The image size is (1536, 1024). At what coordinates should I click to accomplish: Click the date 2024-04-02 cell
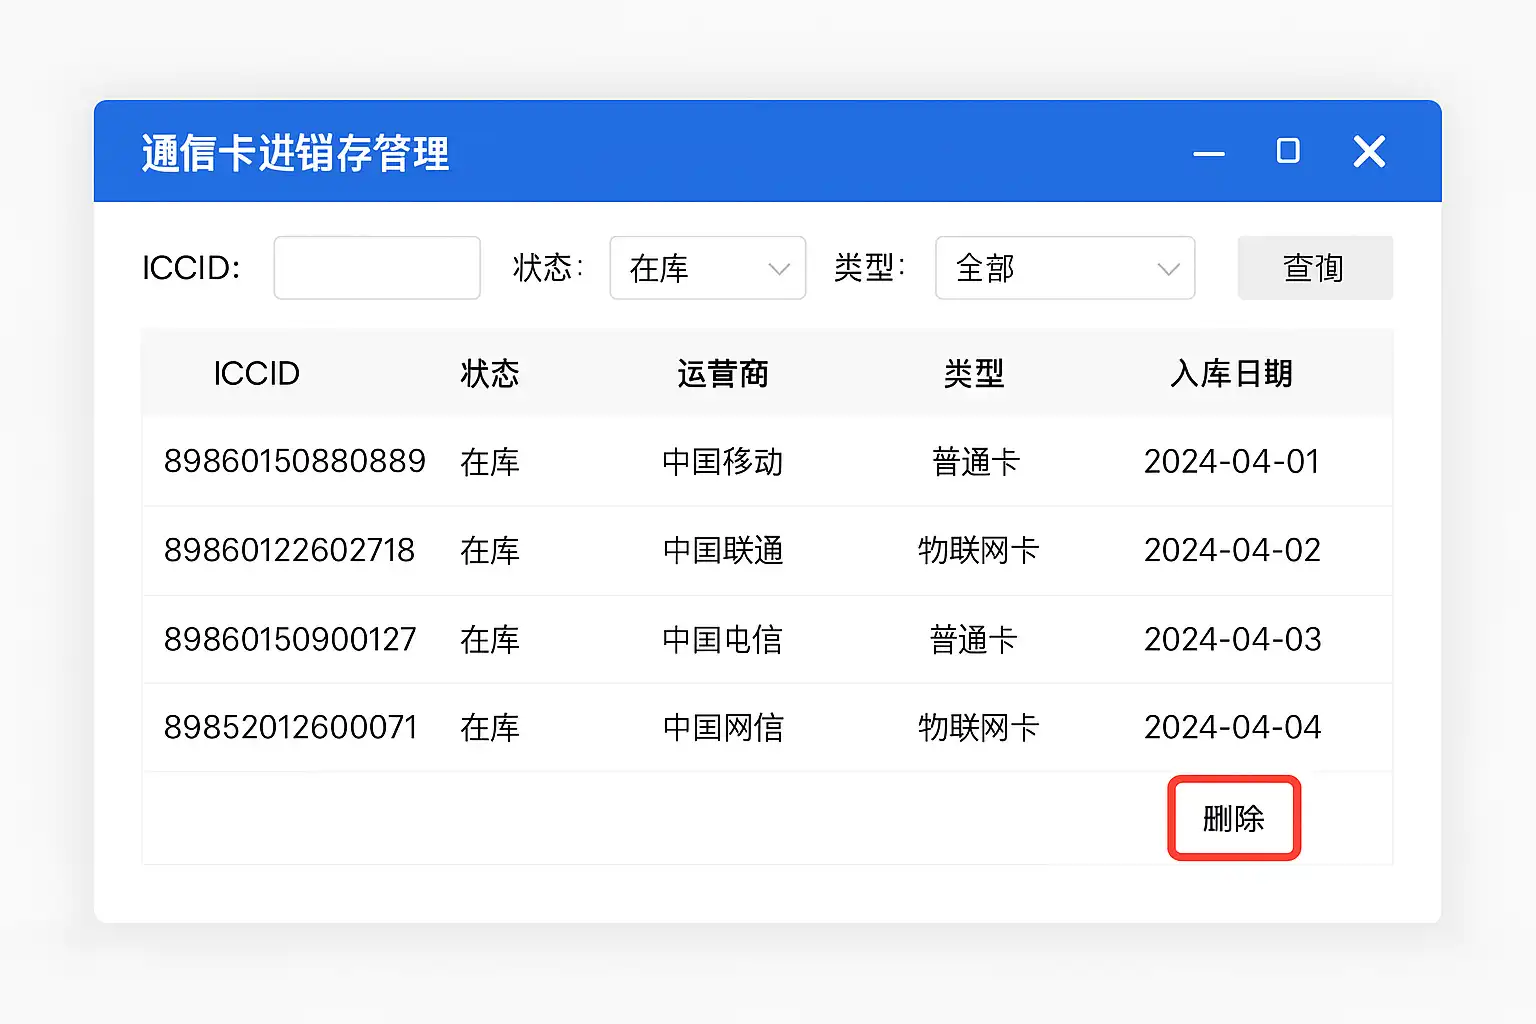click(x=1232, y=550)
